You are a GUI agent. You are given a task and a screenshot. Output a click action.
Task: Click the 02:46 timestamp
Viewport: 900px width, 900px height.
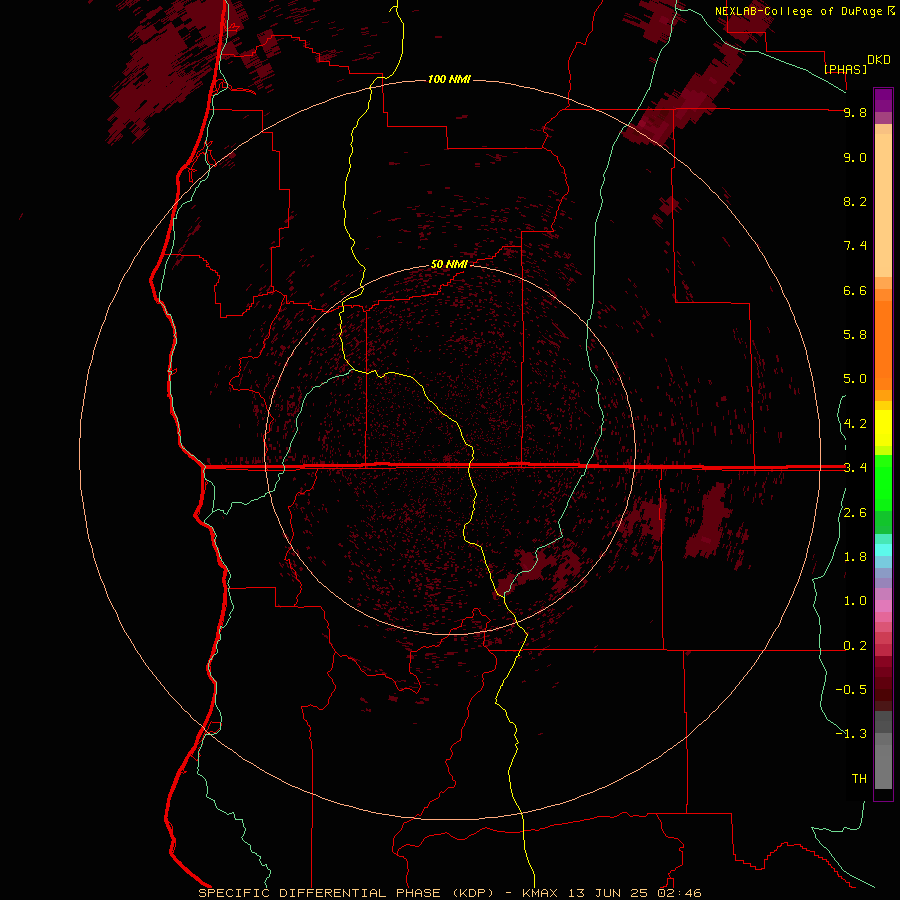click(x=679, y=893)
